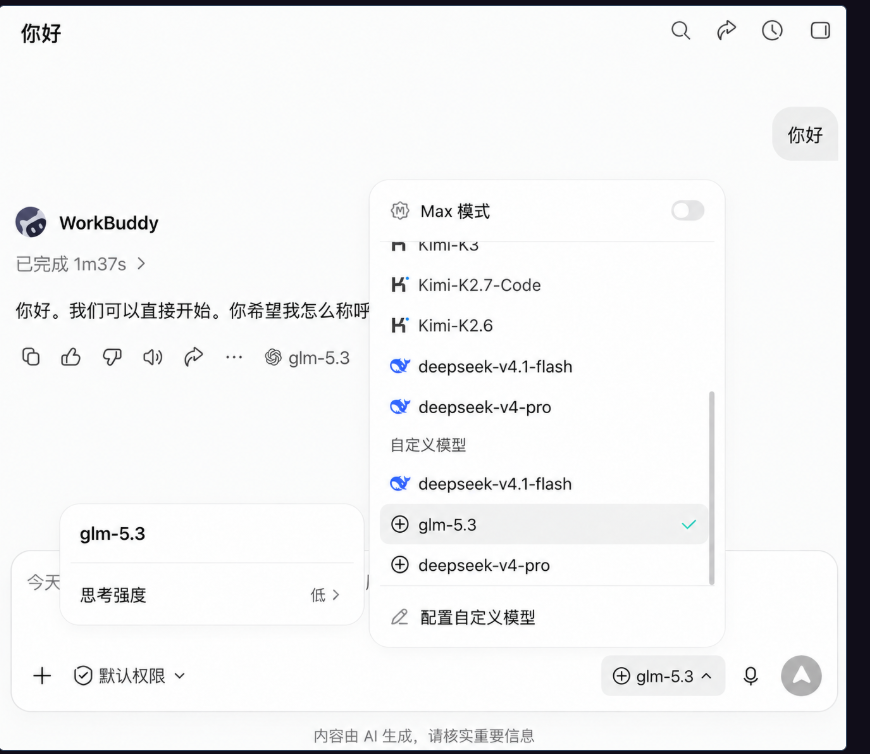Click the share arrow icon in the header
Viewport: 870px width, 754px height.
pos(726,31)
